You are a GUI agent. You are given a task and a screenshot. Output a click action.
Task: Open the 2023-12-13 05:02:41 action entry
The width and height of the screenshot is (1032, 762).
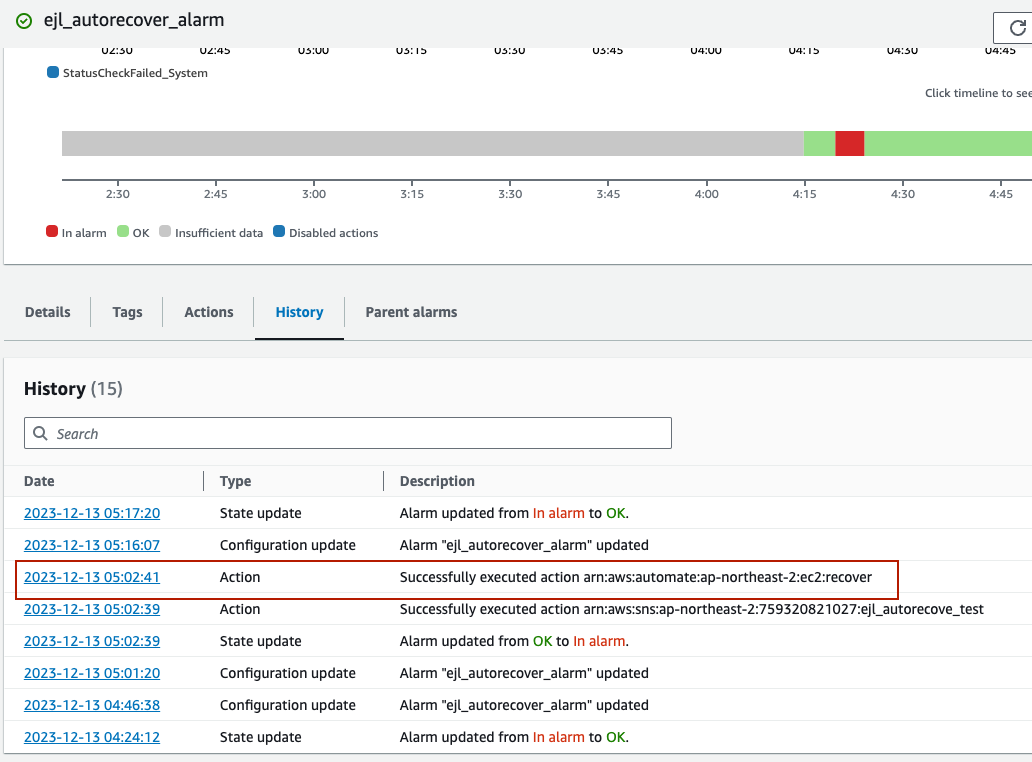[92, 577]
